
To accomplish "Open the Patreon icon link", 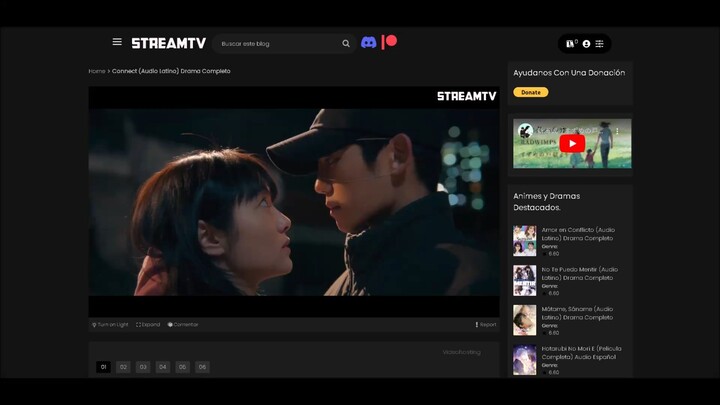I will (389, 42).
